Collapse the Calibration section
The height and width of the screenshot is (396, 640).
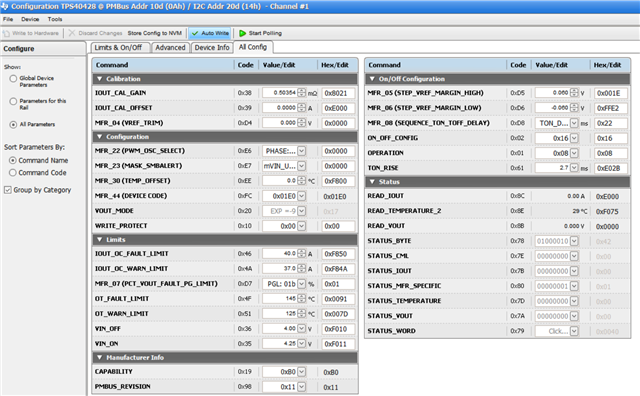[100, 79]
